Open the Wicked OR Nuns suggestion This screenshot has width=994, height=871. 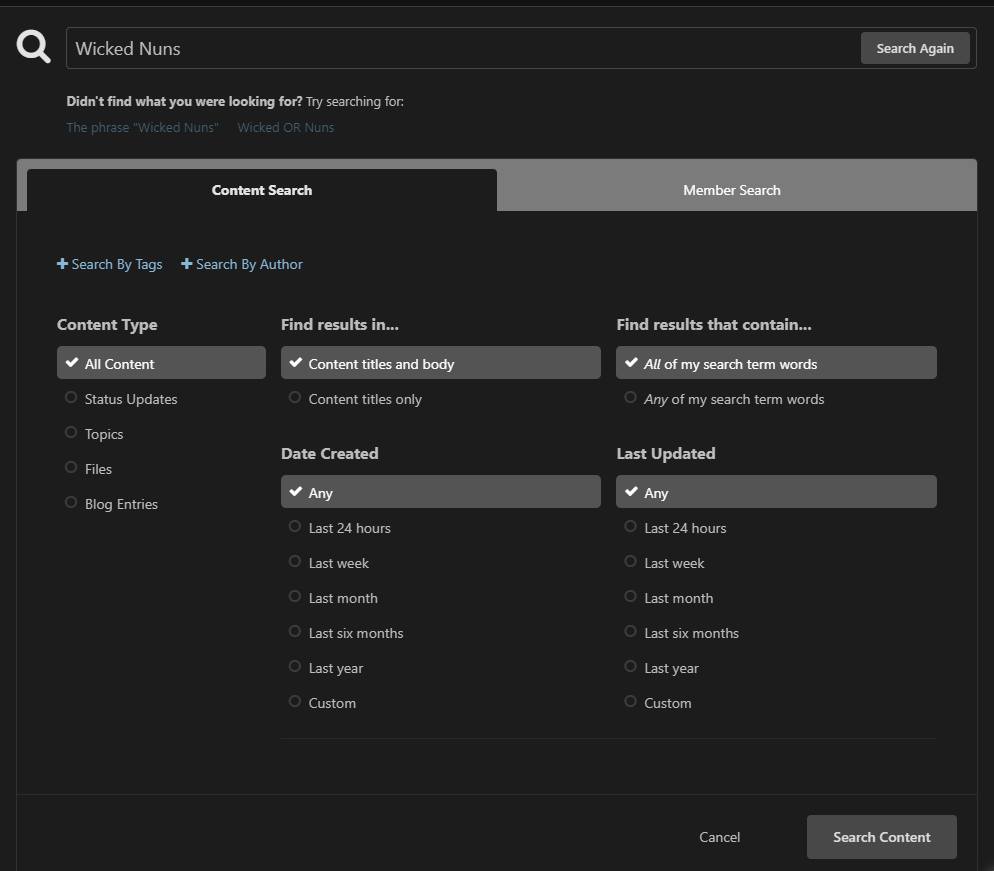[x=286, y=127]
